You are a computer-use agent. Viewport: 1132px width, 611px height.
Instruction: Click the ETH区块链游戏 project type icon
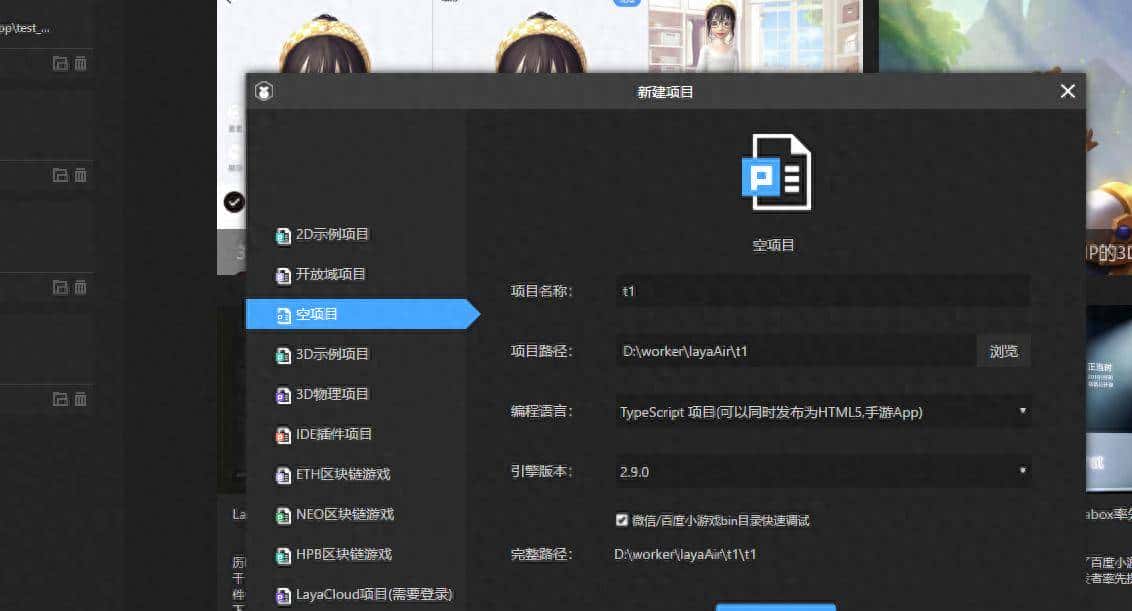(x=281, y=474)
